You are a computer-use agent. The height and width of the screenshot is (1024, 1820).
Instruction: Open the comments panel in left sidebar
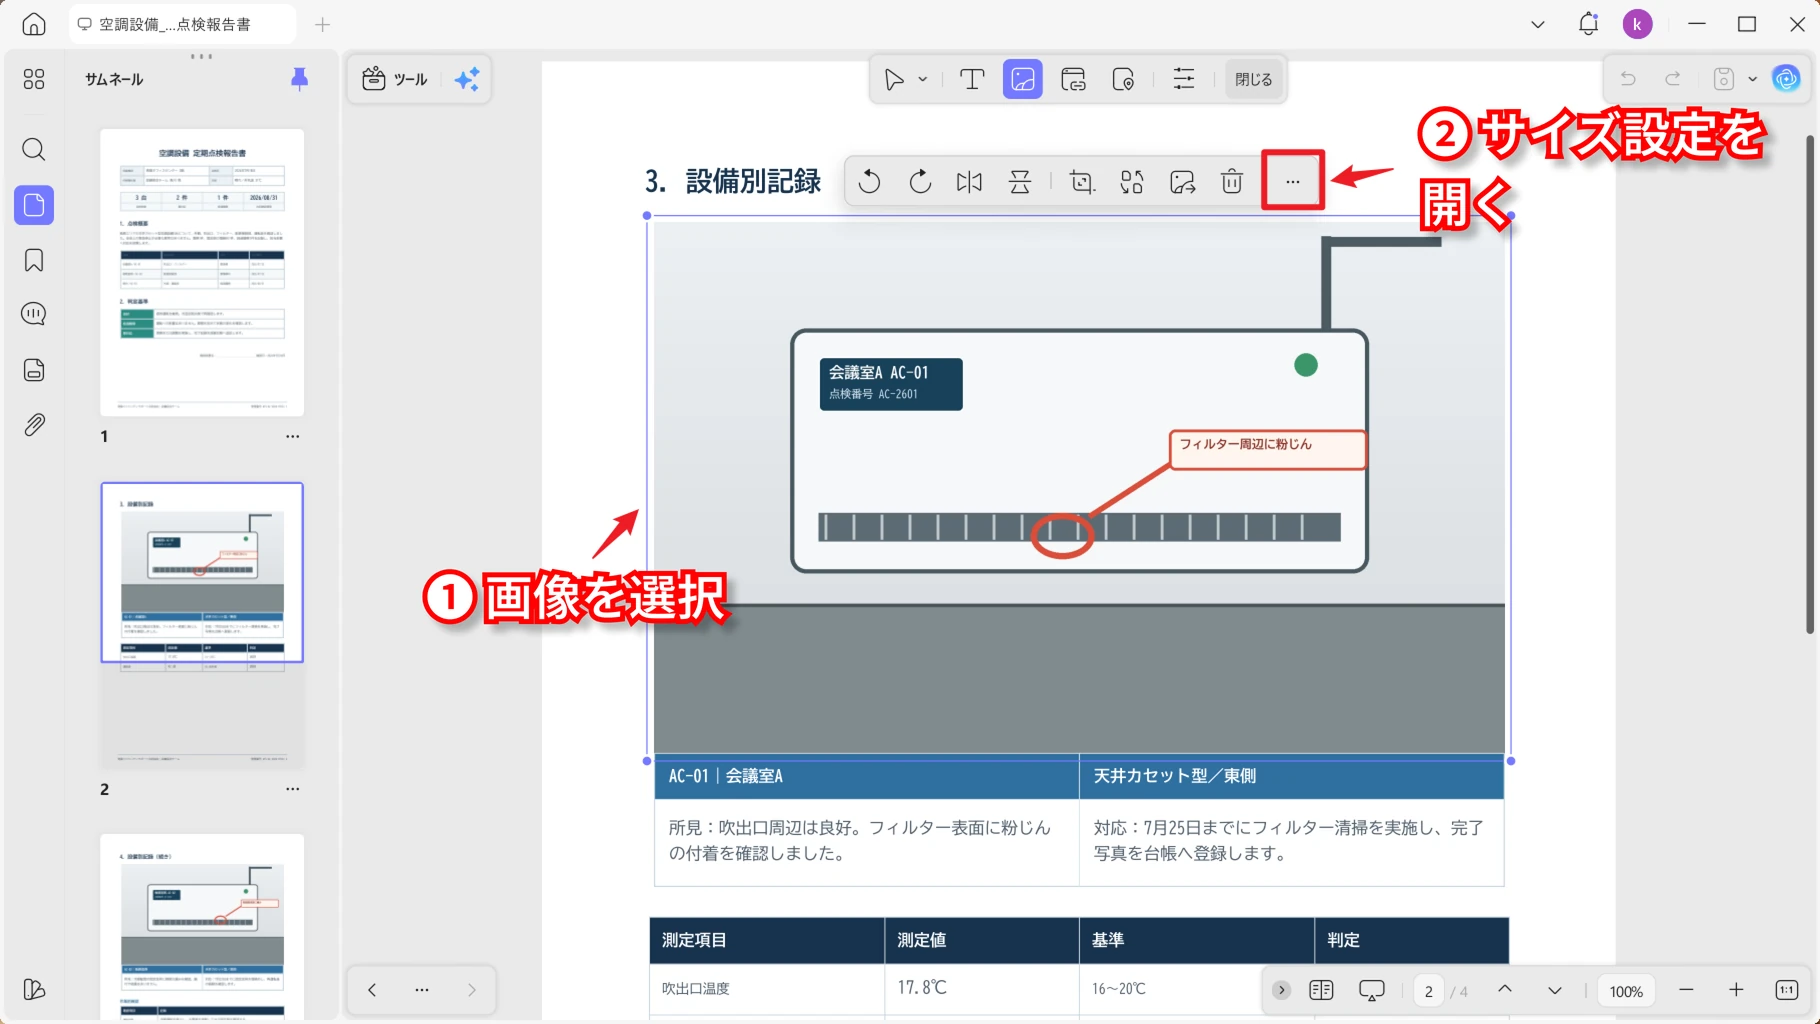34,314
